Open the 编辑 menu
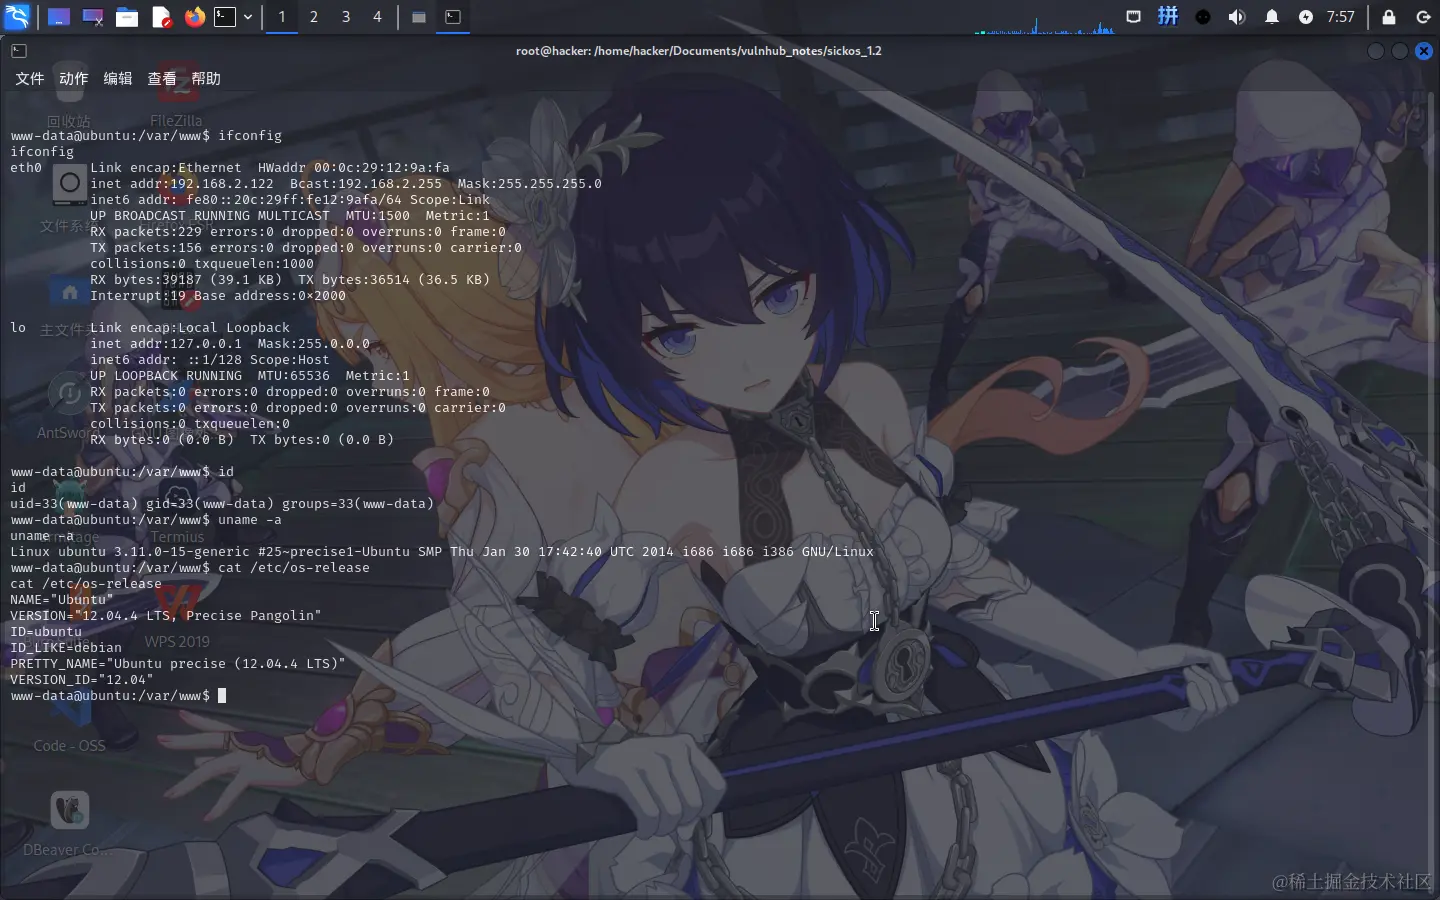Screen dimensions: 1440x900 tap(118, 78)
